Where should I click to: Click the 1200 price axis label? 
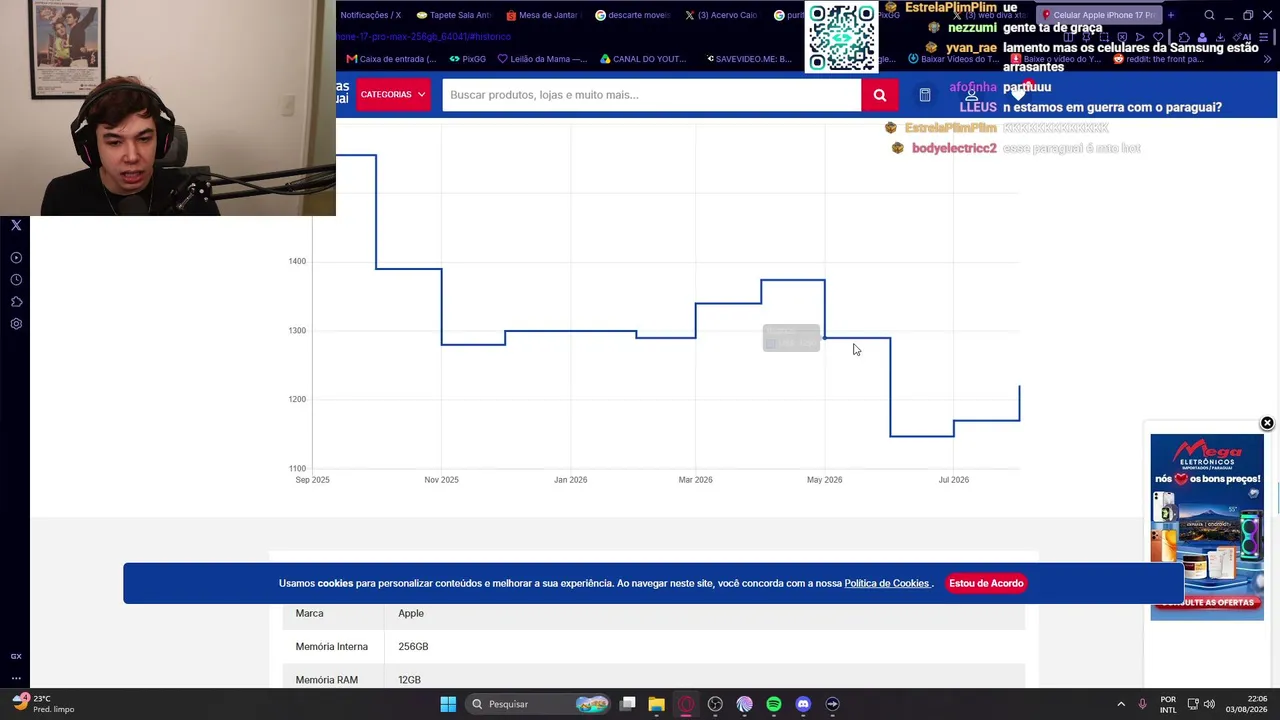[297, 400]
